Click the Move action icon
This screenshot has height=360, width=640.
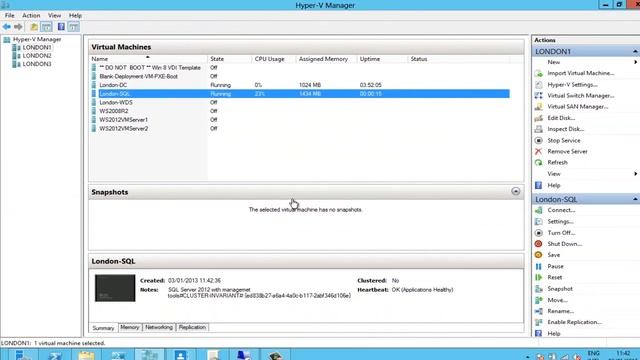tap(539, 300)
